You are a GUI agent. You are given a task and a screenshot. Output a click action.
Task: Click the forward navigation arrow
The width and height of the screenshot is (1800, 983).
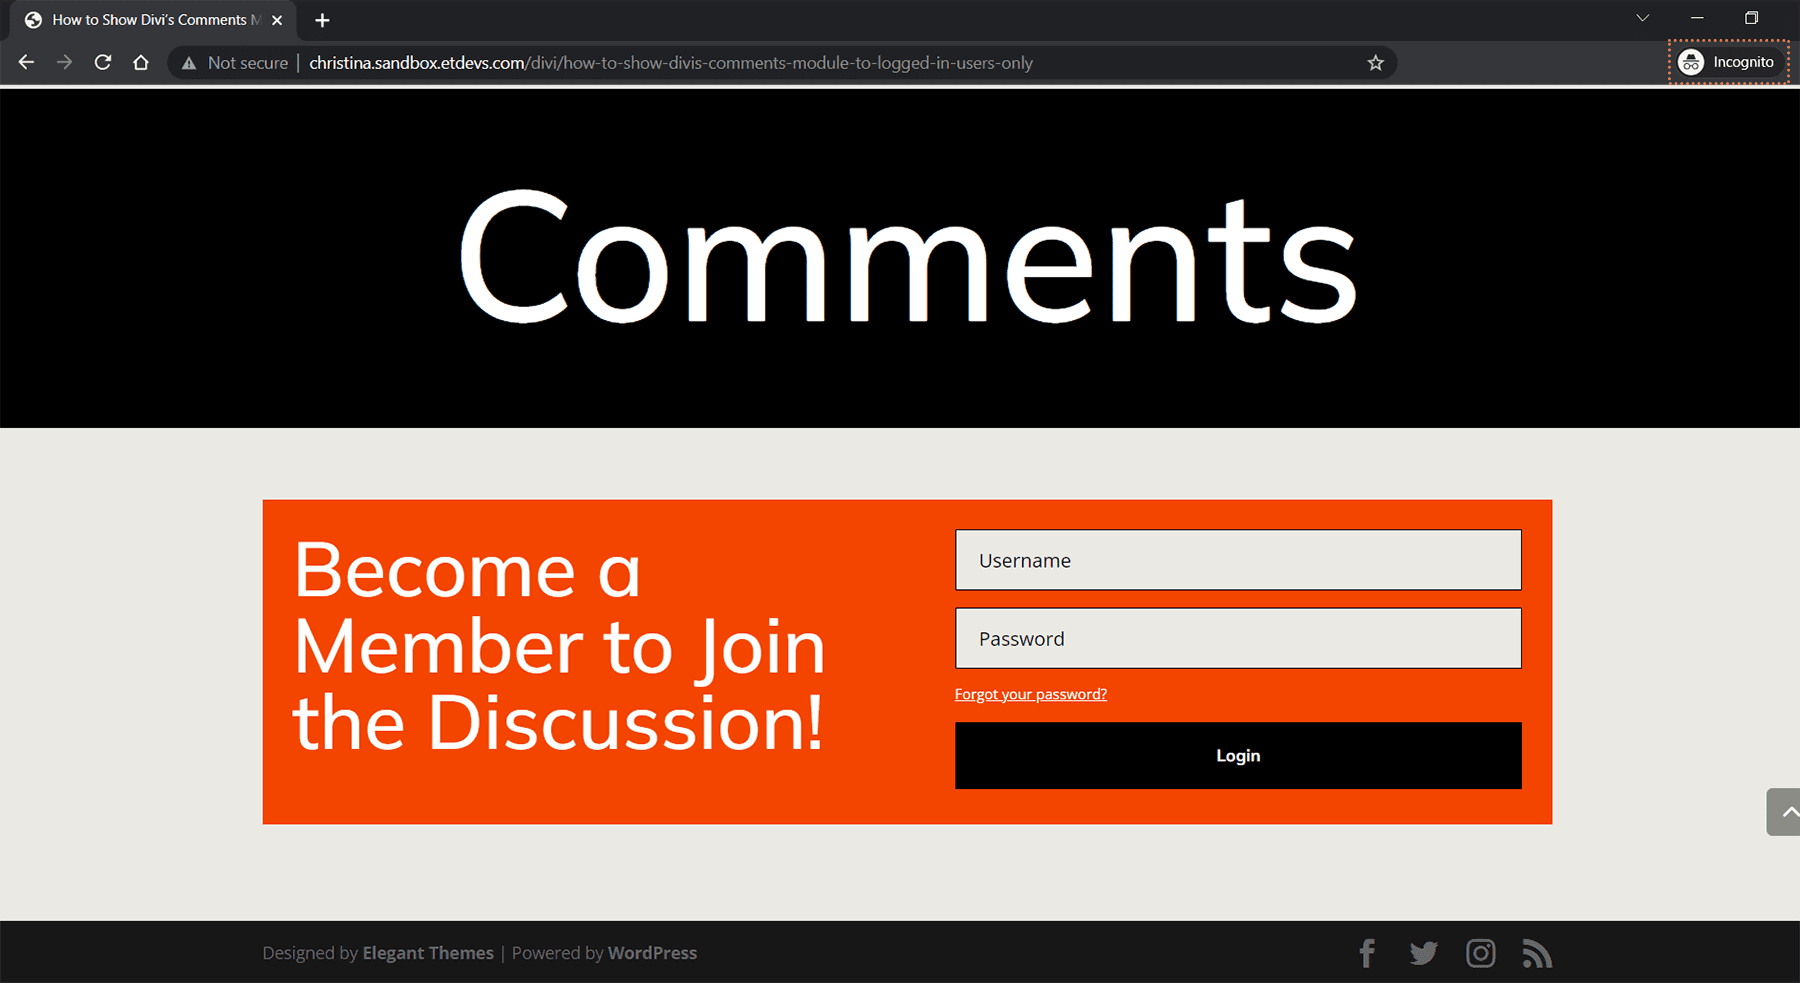tap(64, 61)
